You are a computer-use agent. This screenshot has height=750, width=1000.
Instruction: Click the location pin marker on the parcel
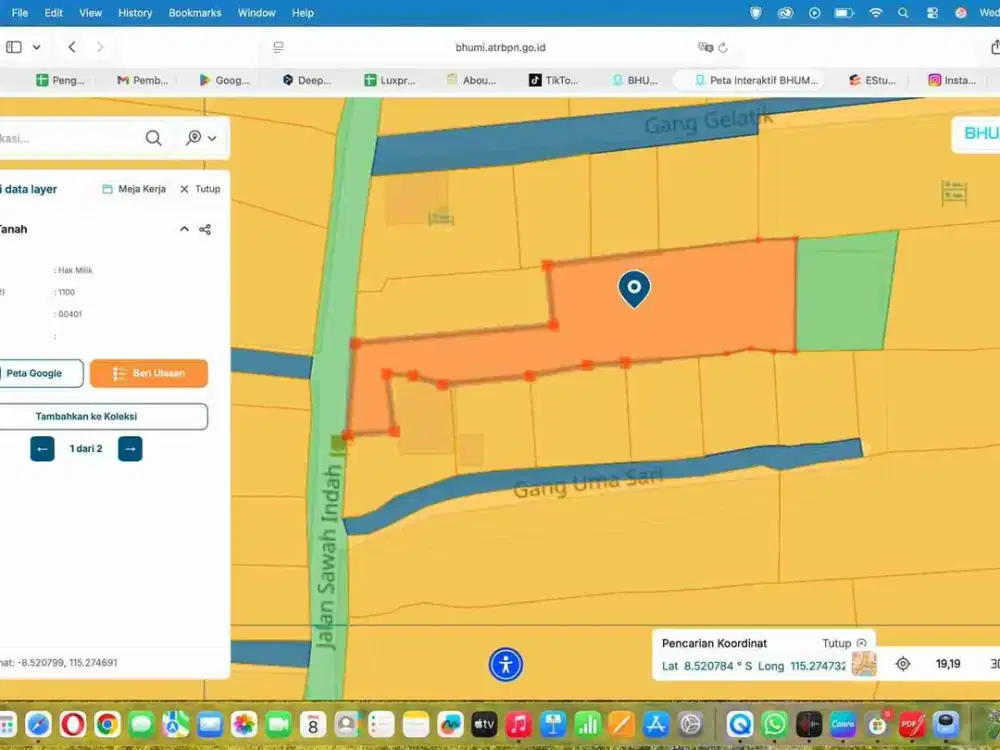(634, 288)
